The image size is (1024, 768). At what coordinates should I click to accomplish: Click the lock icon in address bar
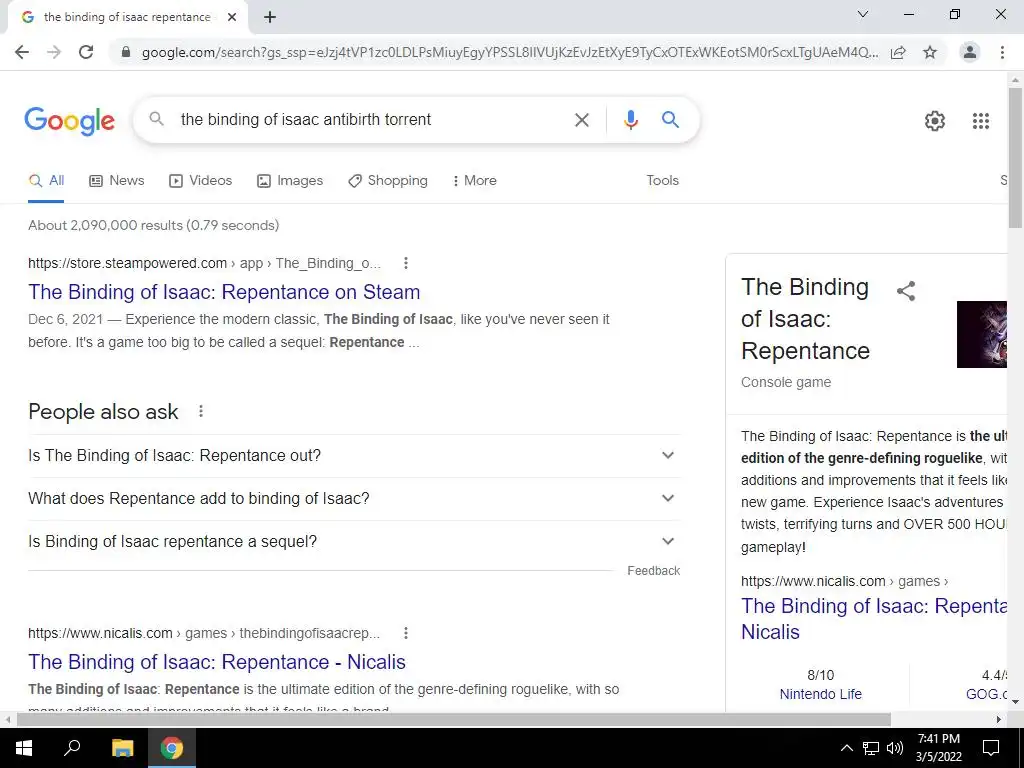(126, 52)
